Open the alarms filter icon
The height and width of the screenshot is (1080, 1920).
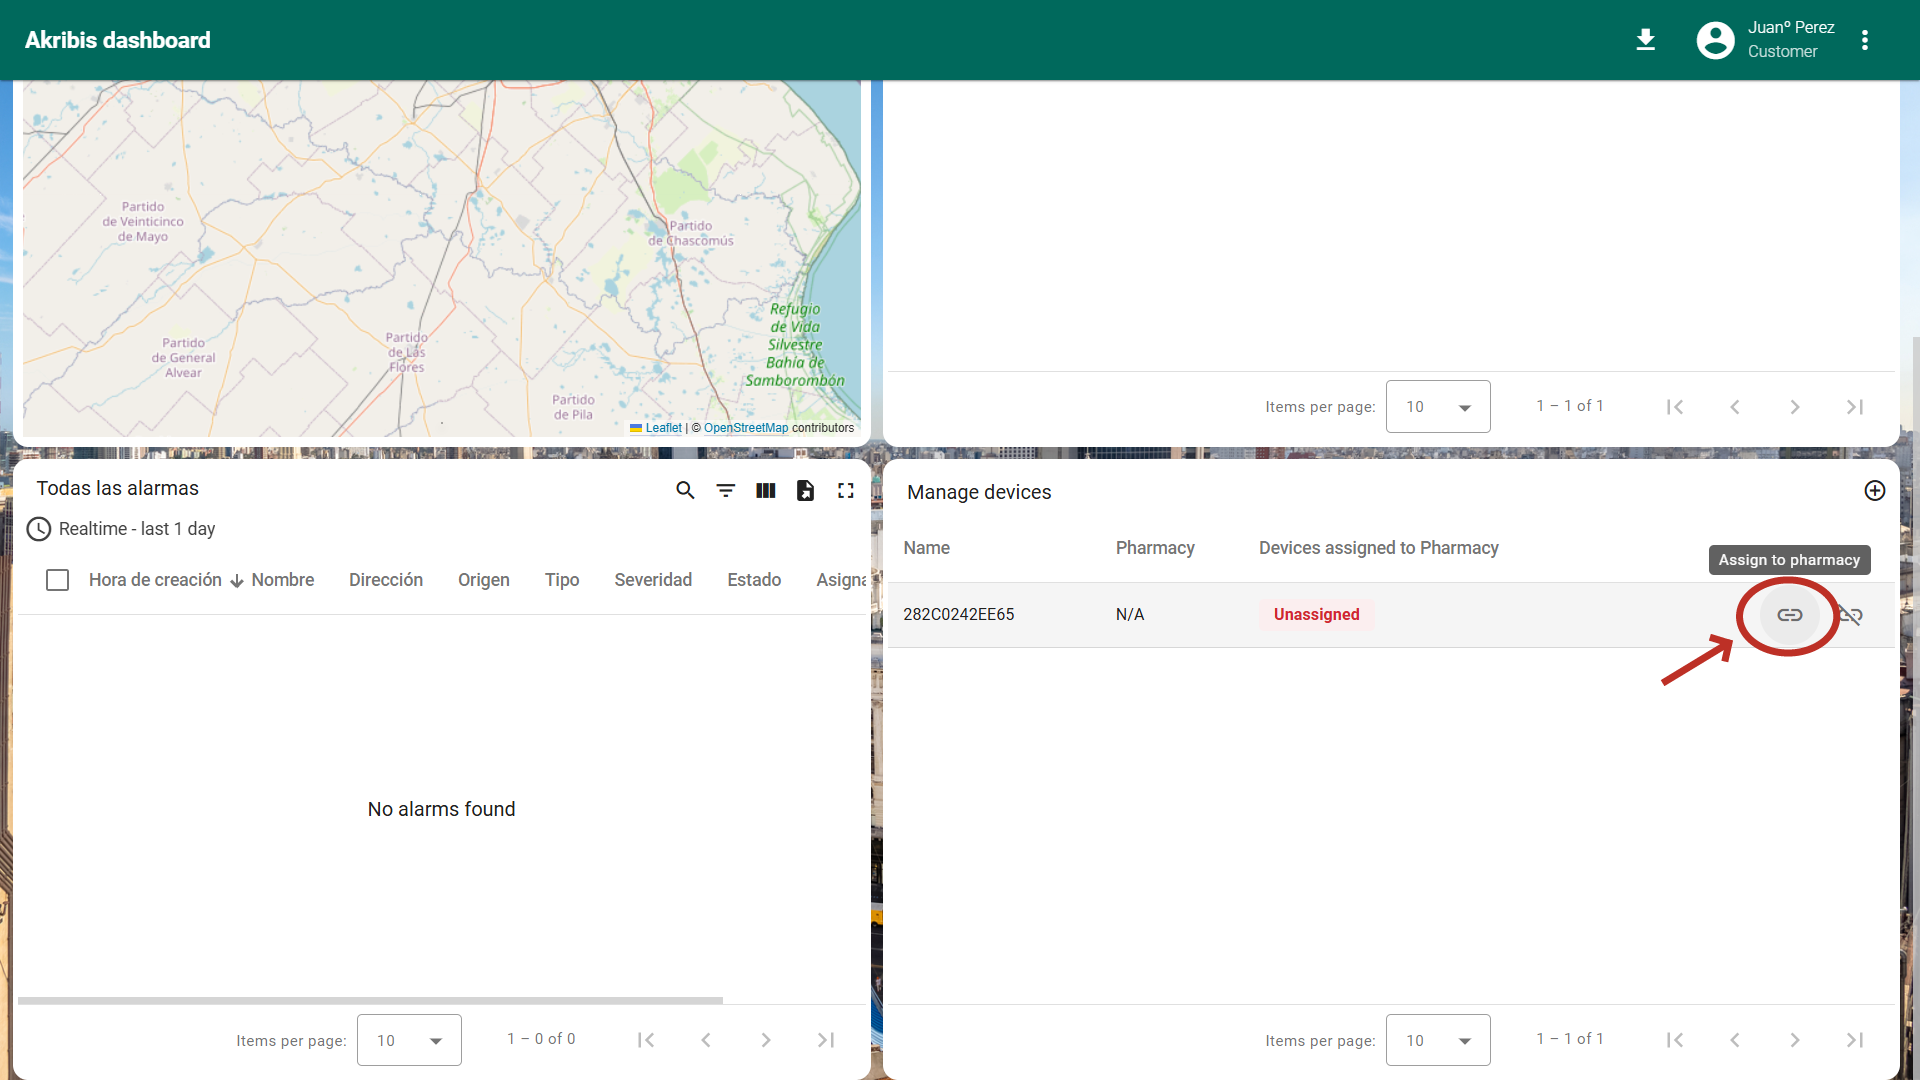tap(726, 490)
